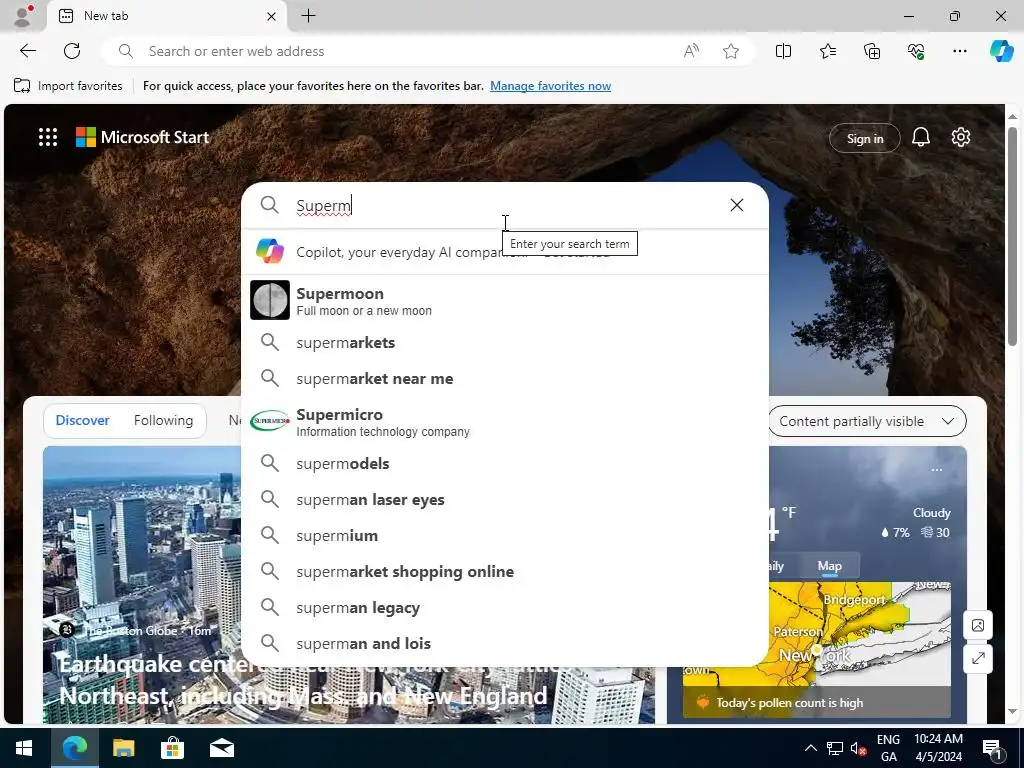Image resolution: width=1024 pixels, height=768 pixels.
Task: Clear the search box with X
Action: 737,205
